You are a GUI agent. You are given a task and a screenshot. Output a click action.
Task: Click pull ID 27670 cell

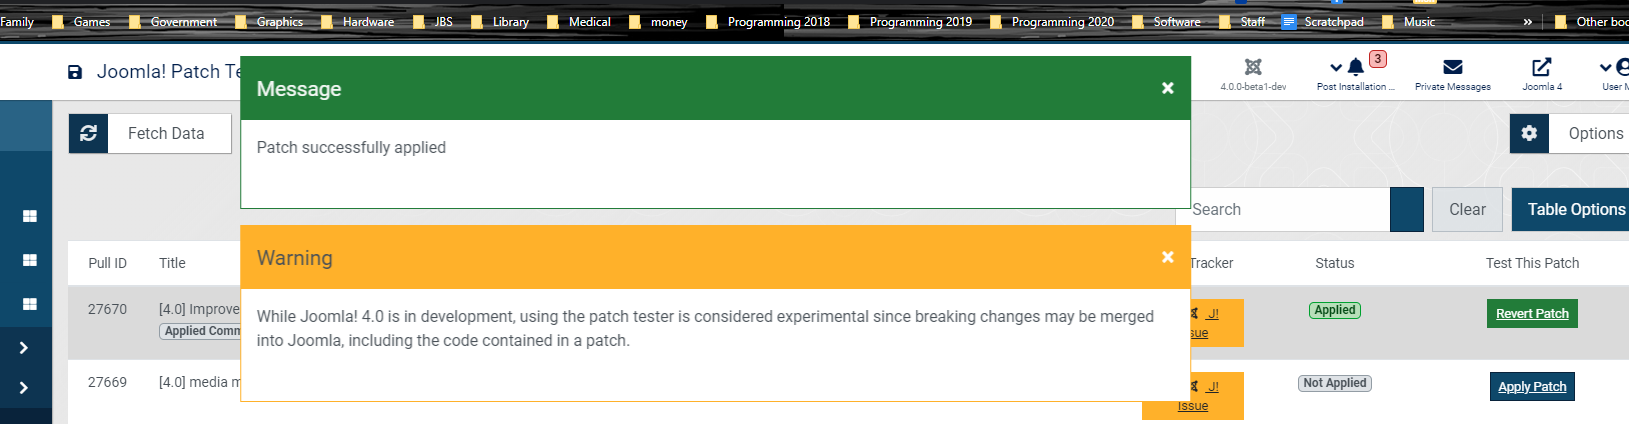[107, 309]
